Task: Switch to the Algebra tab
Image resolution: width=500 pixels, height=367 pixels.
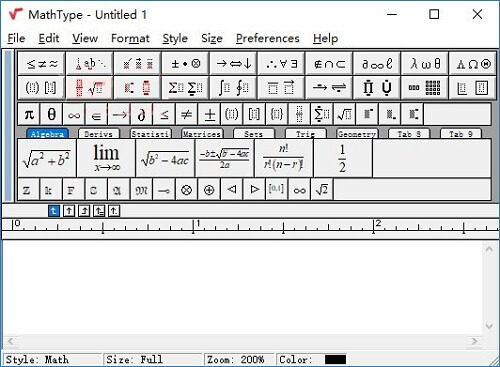Action: [47, 134]
